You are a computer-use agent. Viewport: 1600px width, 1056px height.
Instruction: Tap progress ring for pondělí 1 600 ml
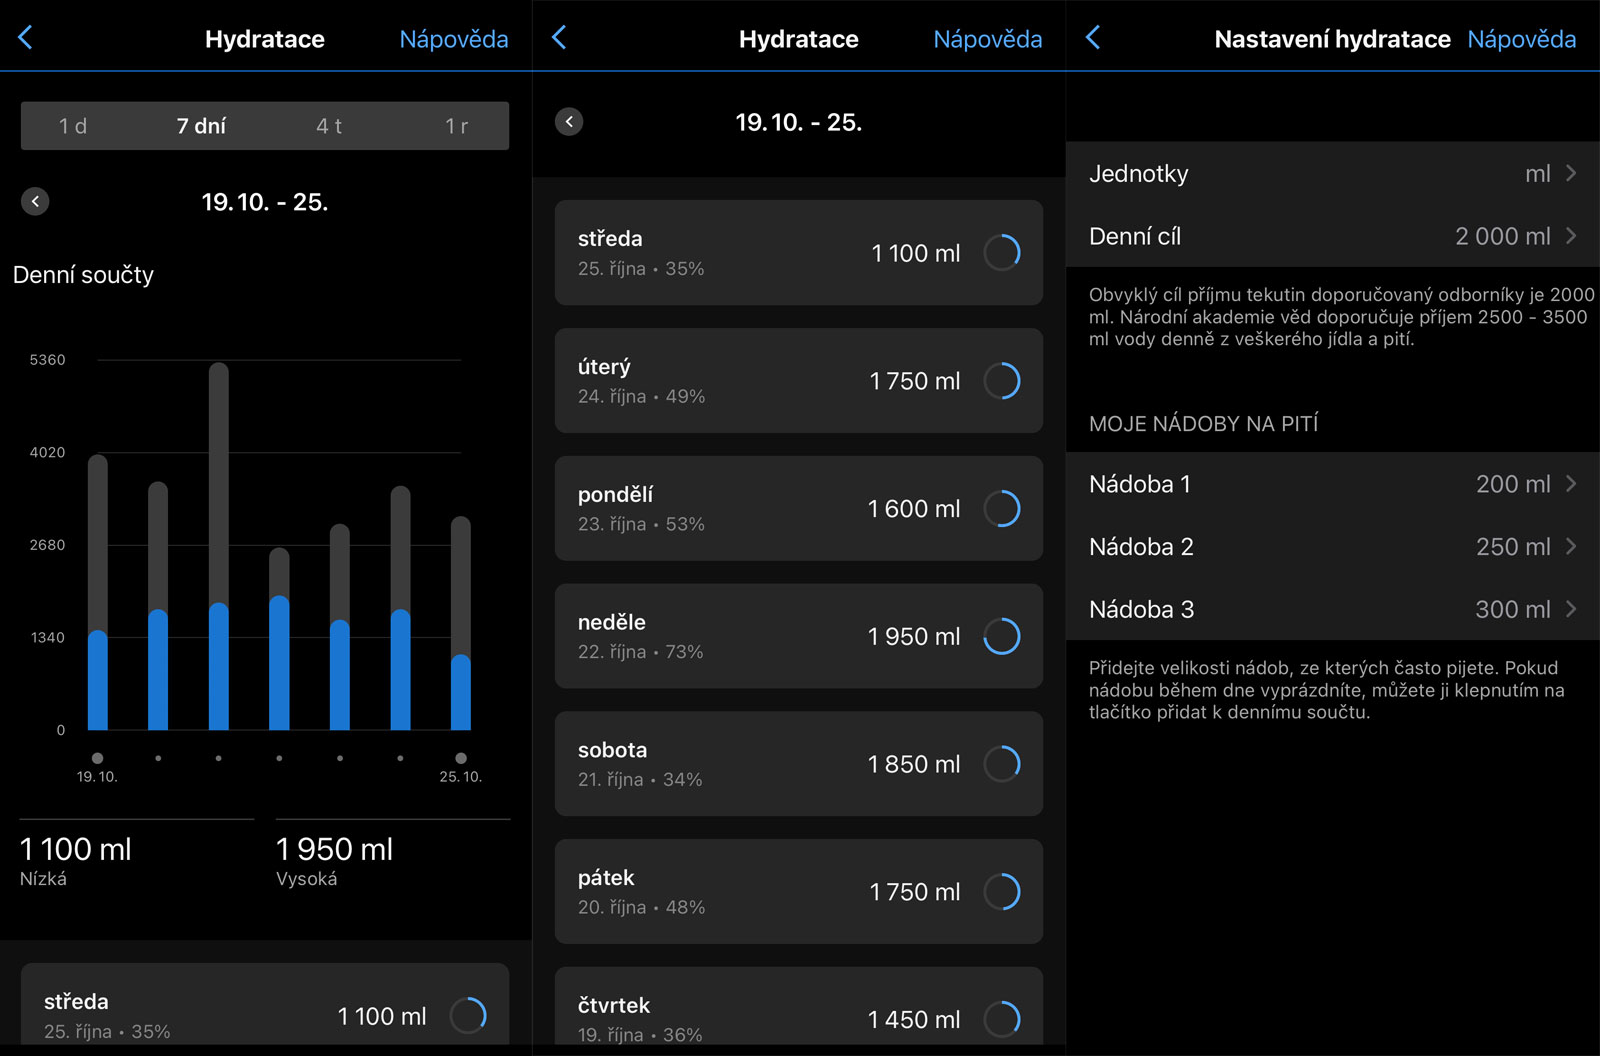click(x=1002, y=509)
